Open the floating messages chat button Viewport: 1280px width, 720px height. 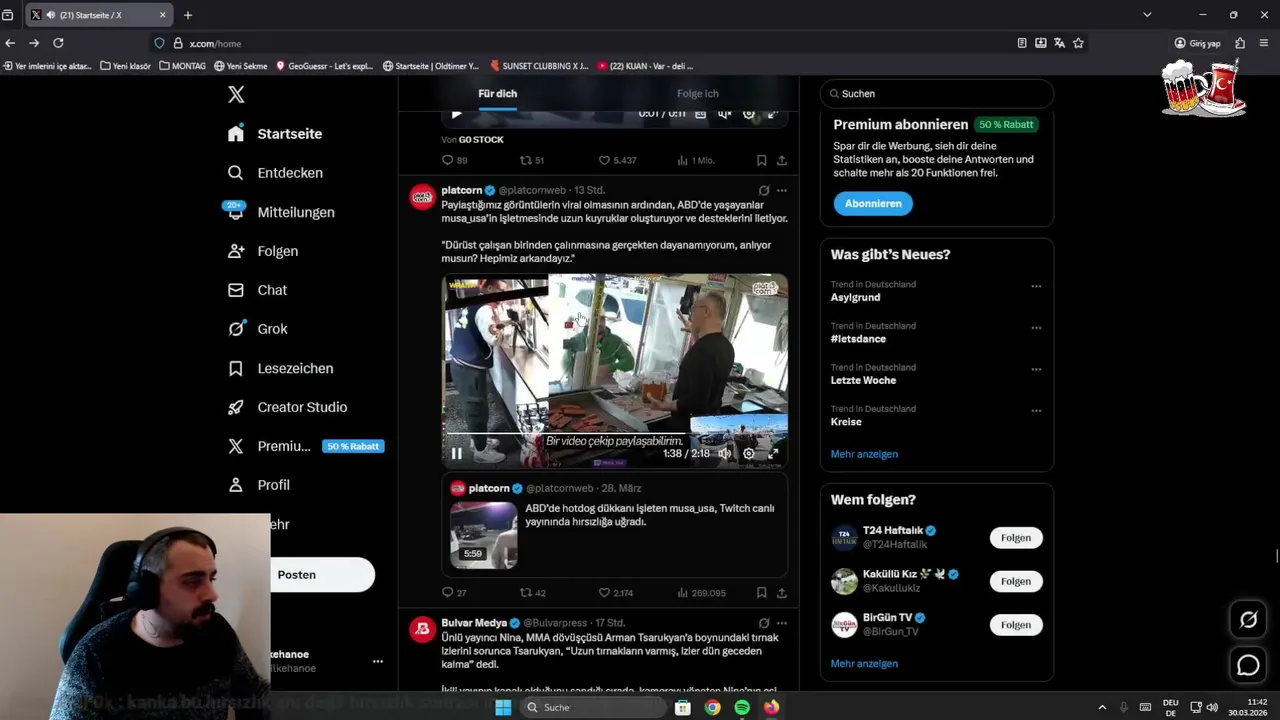[1248, 665]
